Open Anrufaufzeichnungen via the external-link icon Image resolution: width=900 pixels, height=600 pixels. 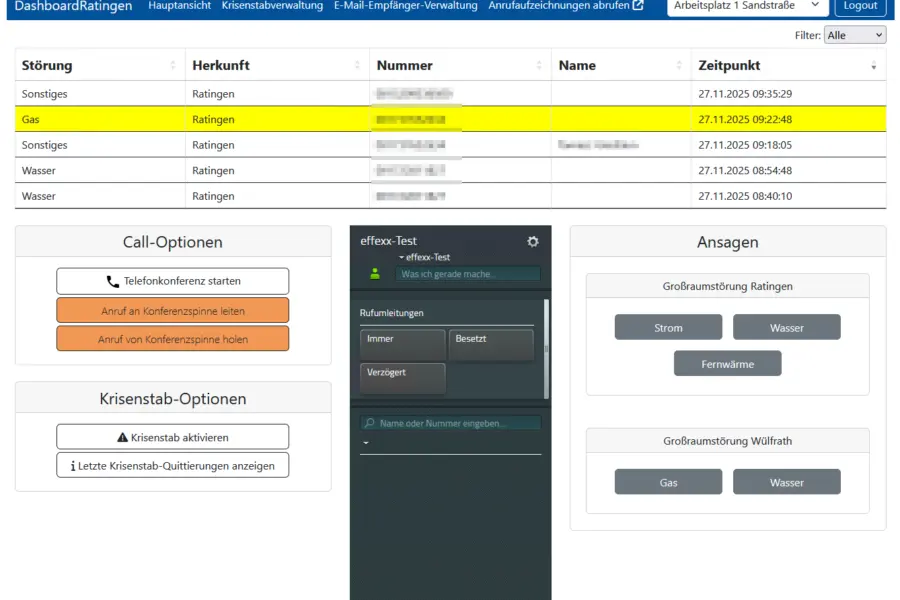click(x=637, y=5)
